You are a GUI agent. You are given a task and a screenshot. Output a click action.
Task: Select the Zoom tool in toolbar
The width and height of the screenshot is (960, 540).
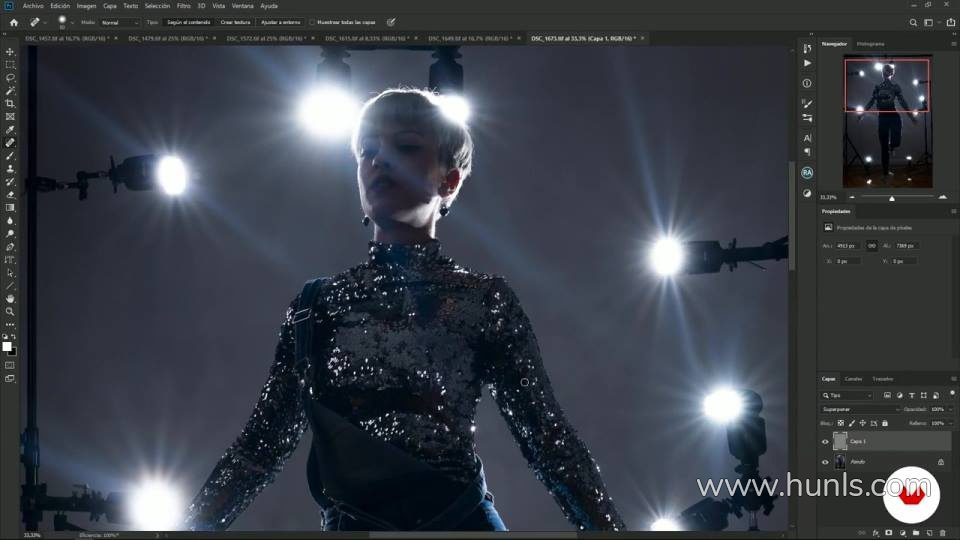(x=10, y=311)
